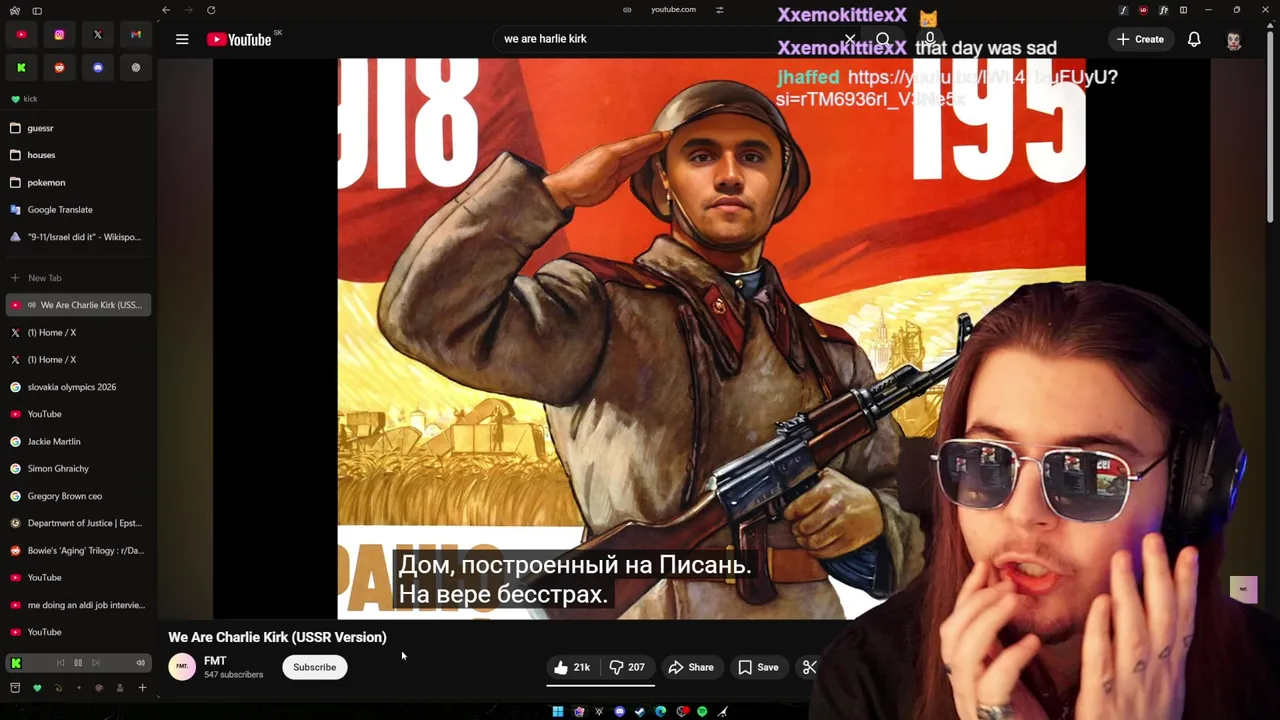This screenshot has width=1280, height=720.
Task: Share the video with the Share button
Action: coord(691,667)
